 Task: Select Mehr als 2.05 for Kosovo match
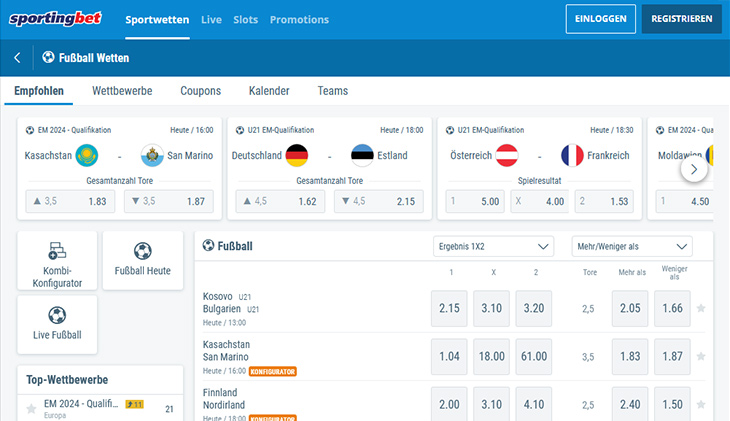coord(630,308)
